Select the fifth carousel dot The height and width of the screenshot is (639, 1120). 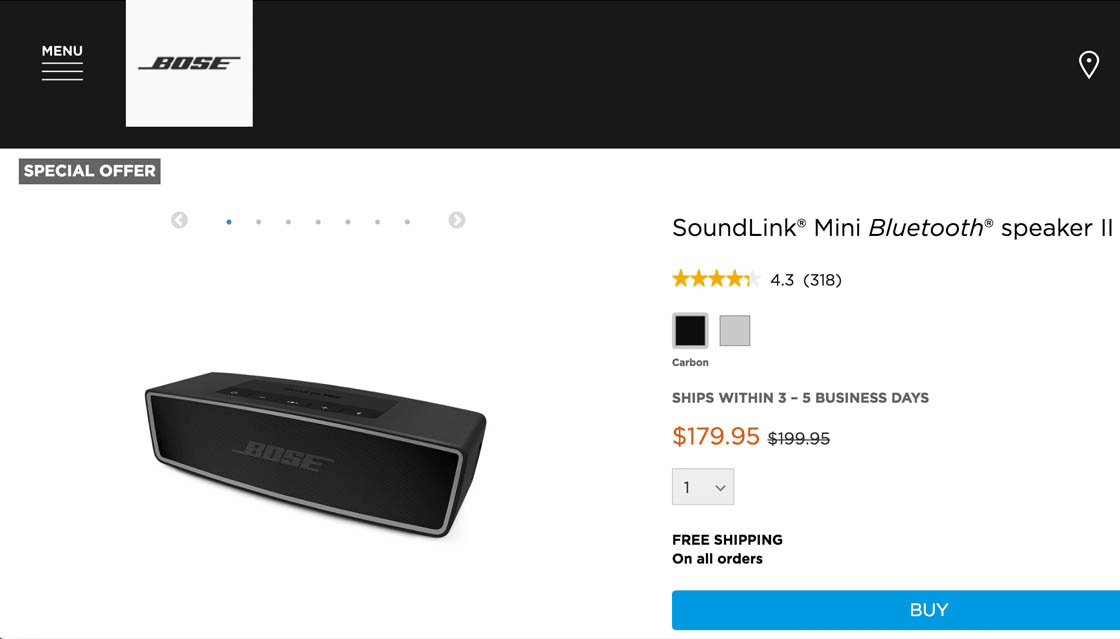tap(348, 222)
